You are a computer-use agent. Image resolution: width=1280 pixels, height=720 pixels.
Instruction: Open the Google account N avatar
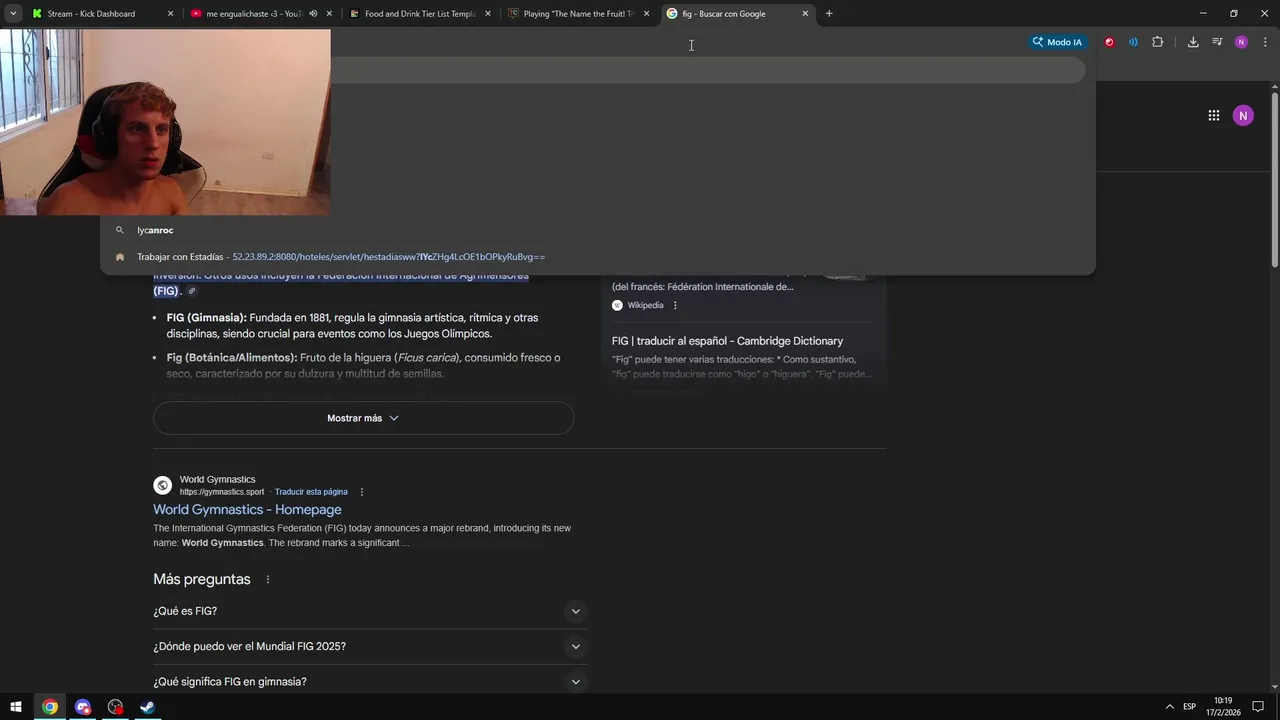point(1243,116)
